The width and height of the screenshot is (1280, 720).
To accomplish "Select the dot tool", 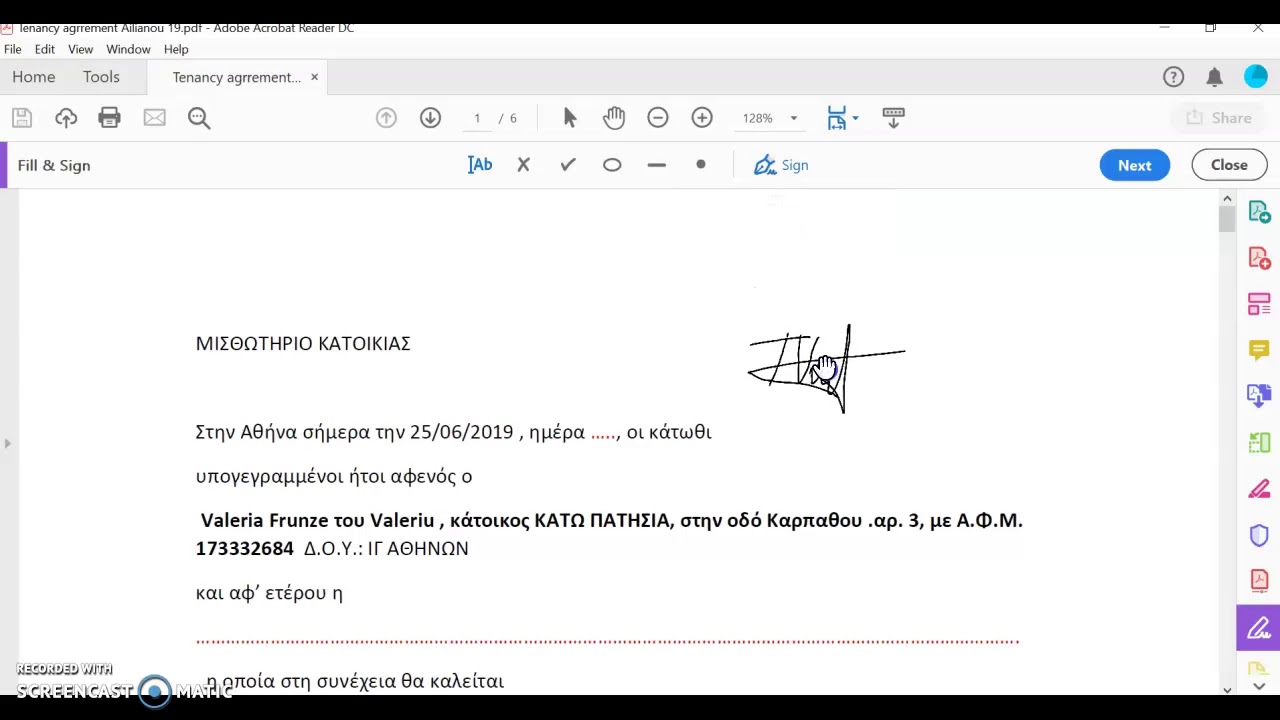I will [x=701, y=165].
